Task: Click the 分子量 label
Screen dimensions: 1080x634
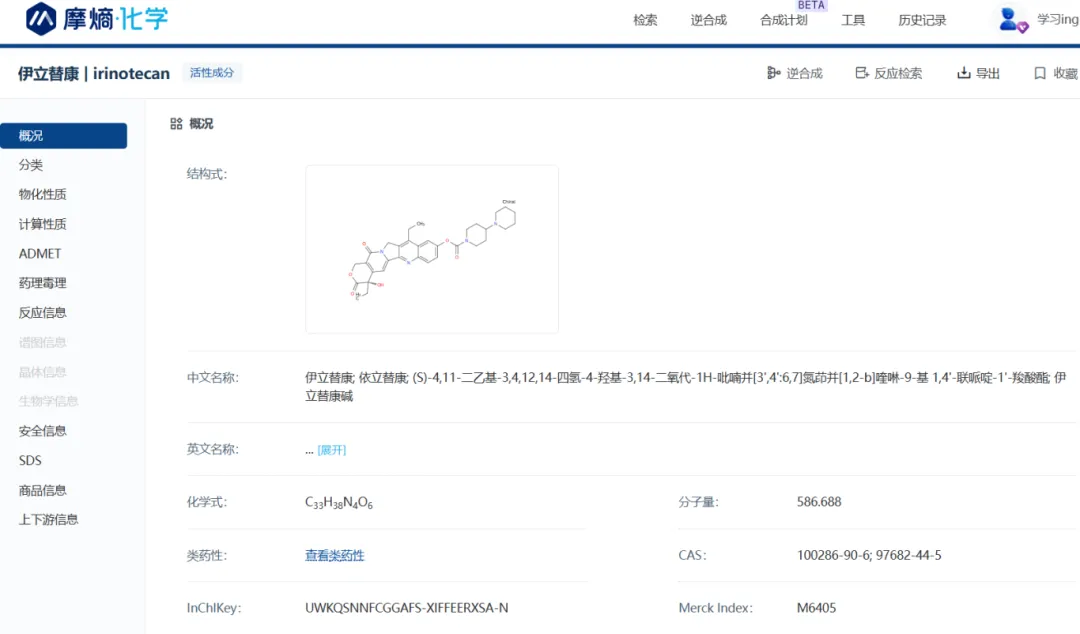Action: pos(698,502)
